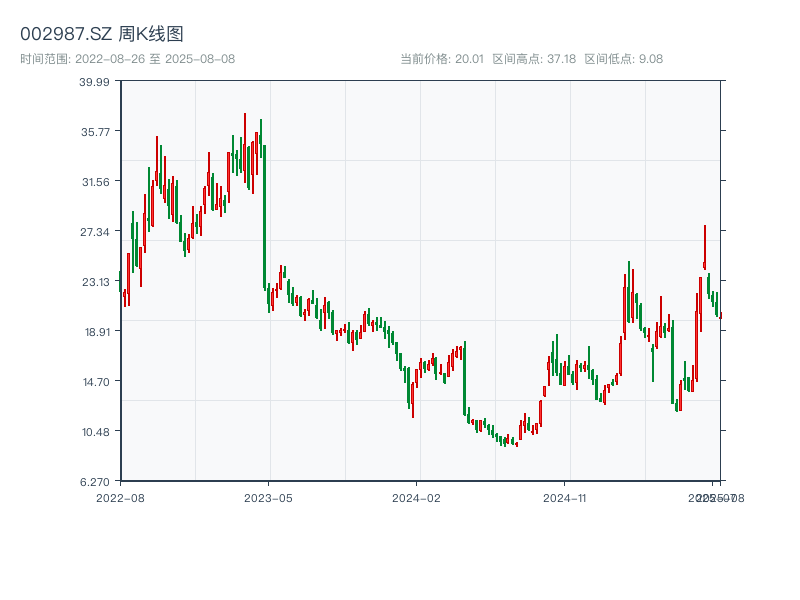Select the 2024-11 x-axis date label
This screenshot has height=600, width=800.
565,497
